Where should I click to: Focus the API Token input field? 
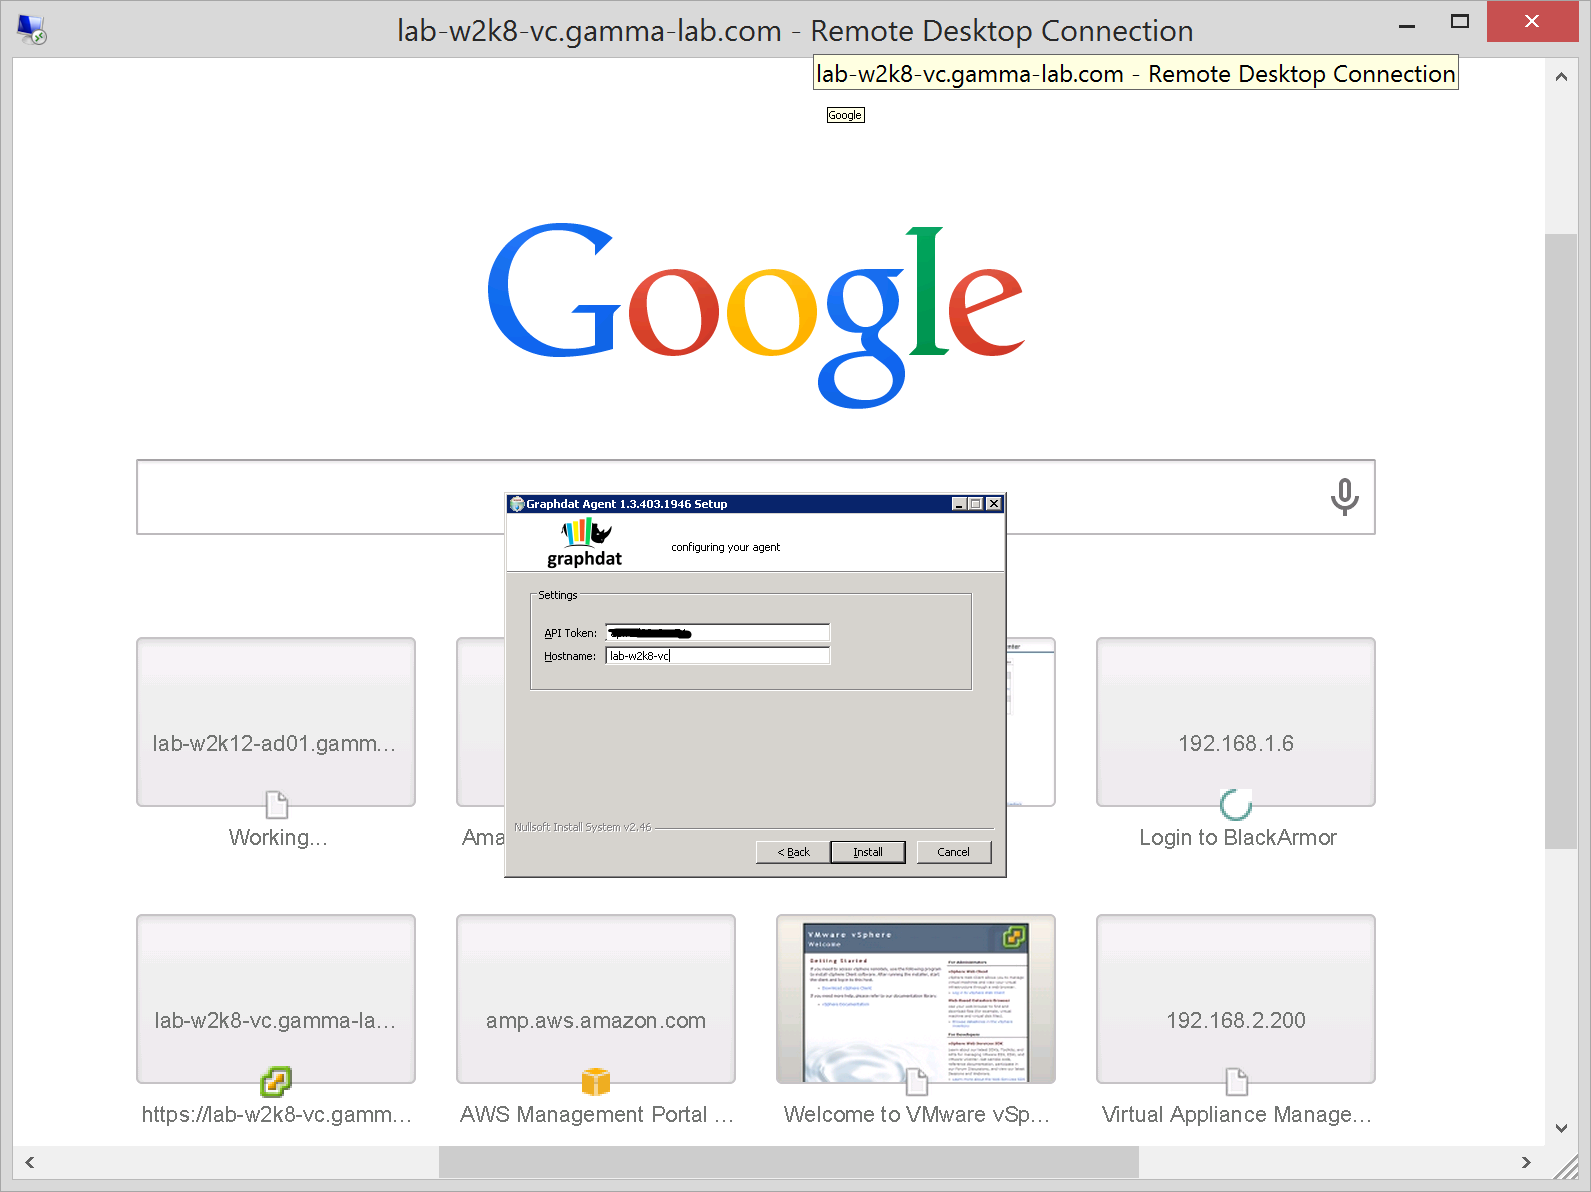(717, 633)
